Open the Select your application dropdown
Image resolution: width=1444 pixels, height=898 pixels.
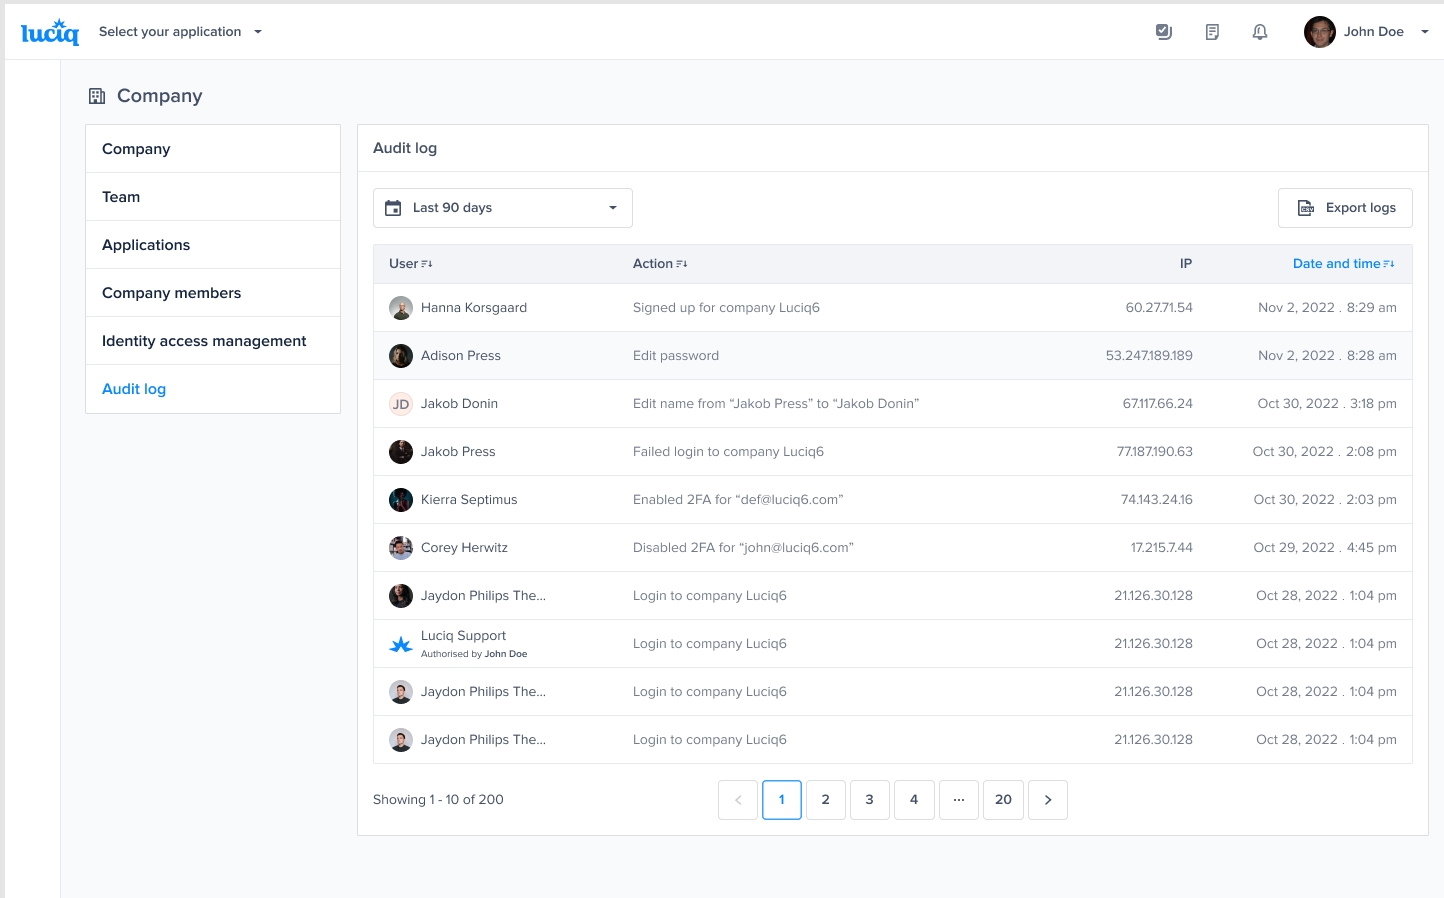(x=180, y=31)
